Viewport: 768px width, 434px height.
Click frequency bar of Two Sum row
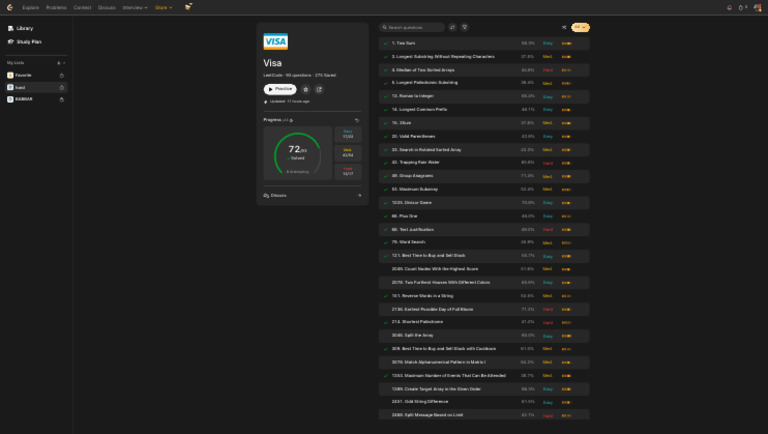[567, 44]
